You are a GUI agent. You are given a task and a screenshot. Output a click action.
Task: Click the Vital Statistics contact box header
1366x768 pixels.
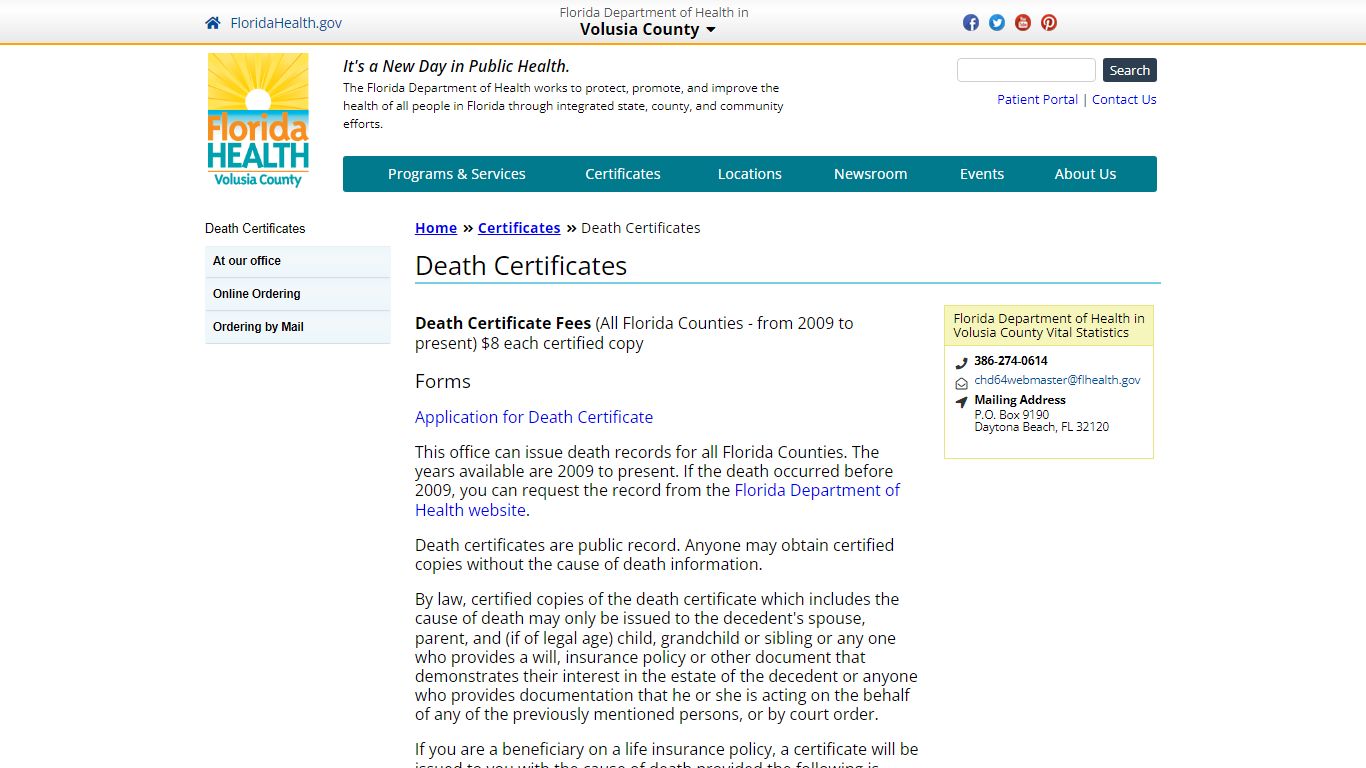pos(1049,326)
